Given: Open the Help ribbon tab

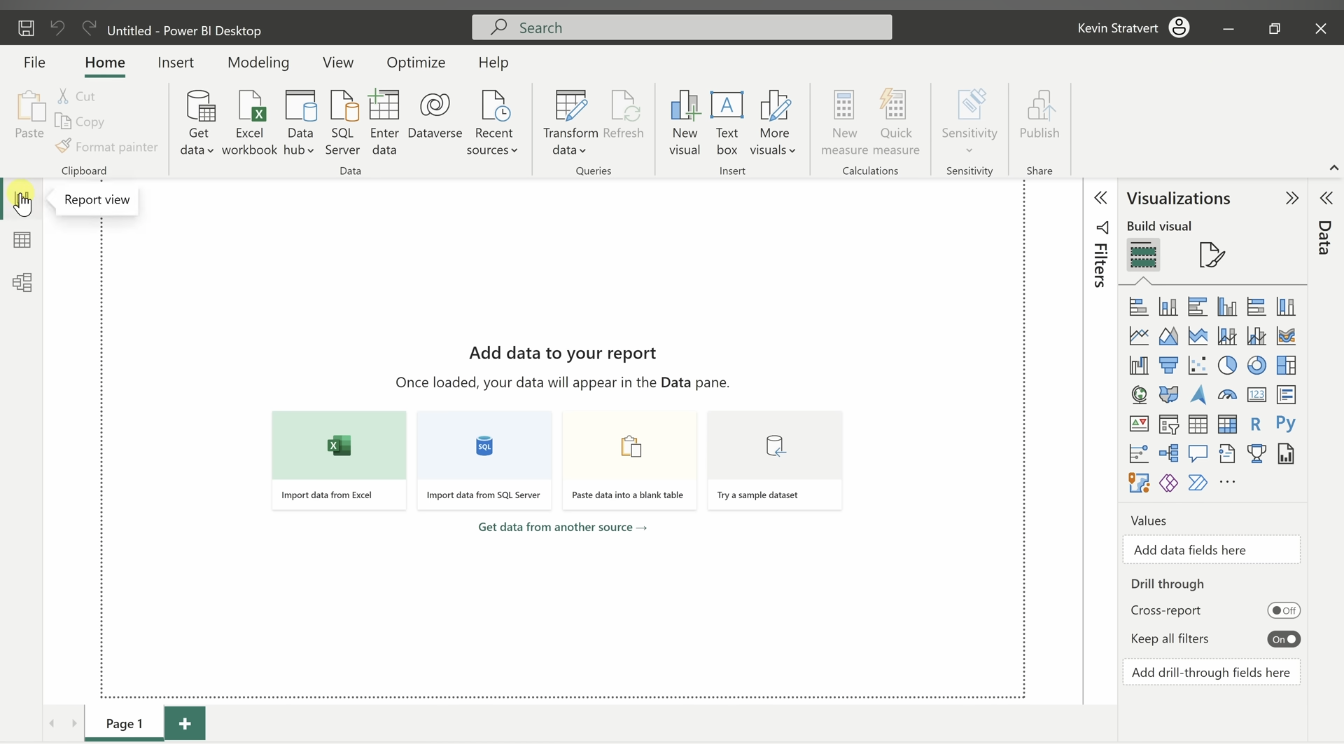Looking at the screenshot, I should click(x=493, y=62).
